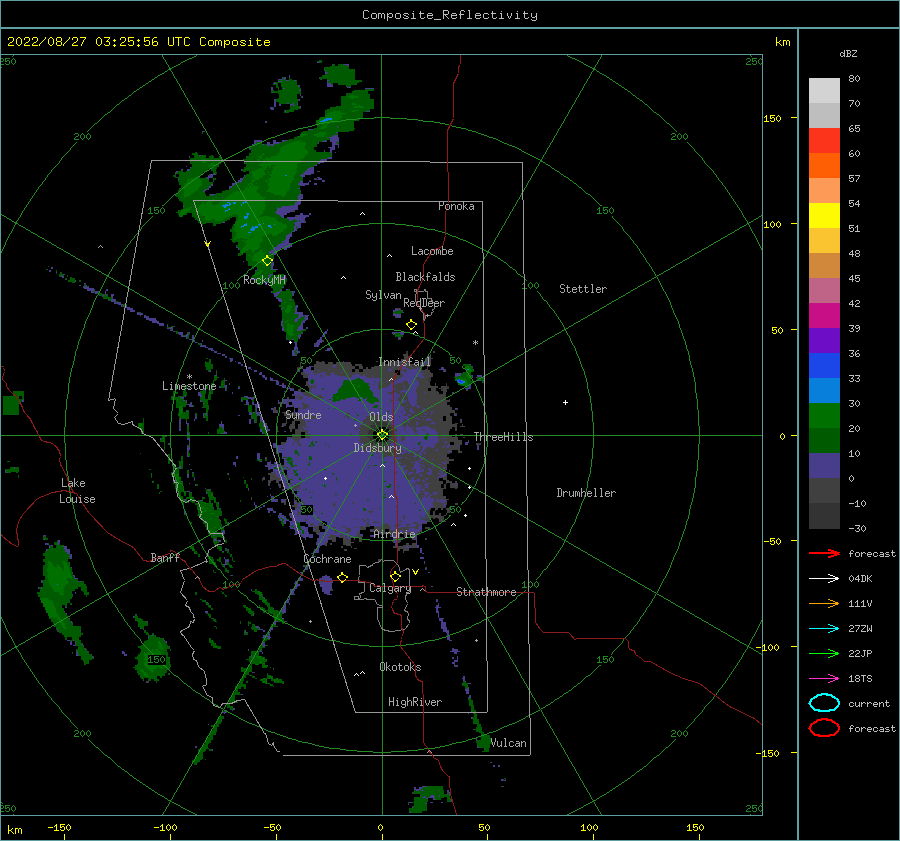900x841 pixels.
Task: Click the yellow diamond marker near RedDeer
Action: (411, 325)
